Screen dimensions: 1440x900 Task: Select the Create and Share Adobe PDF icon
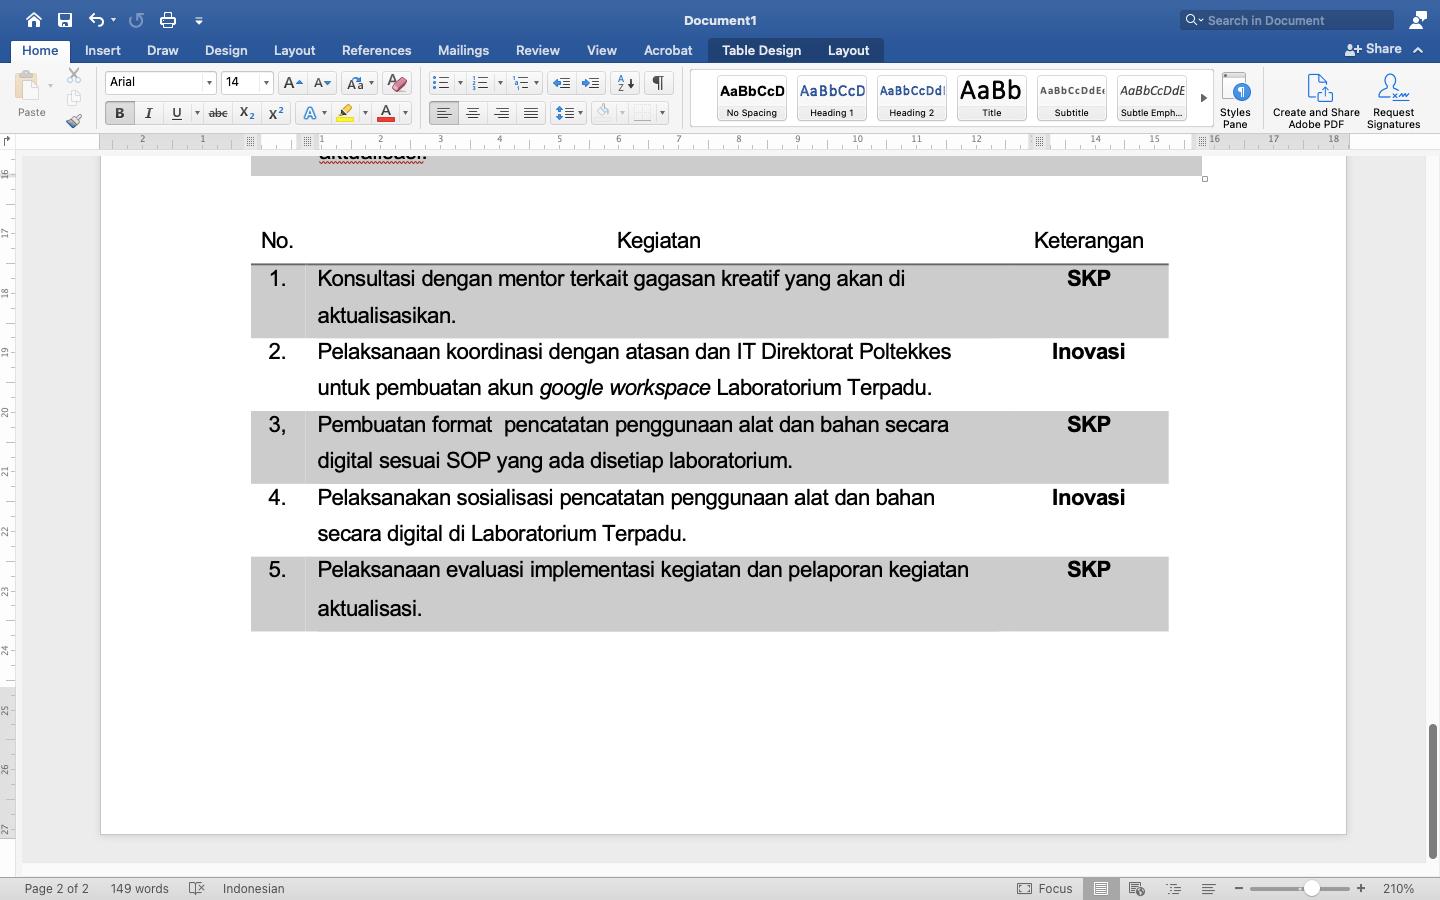(1315, 99)
